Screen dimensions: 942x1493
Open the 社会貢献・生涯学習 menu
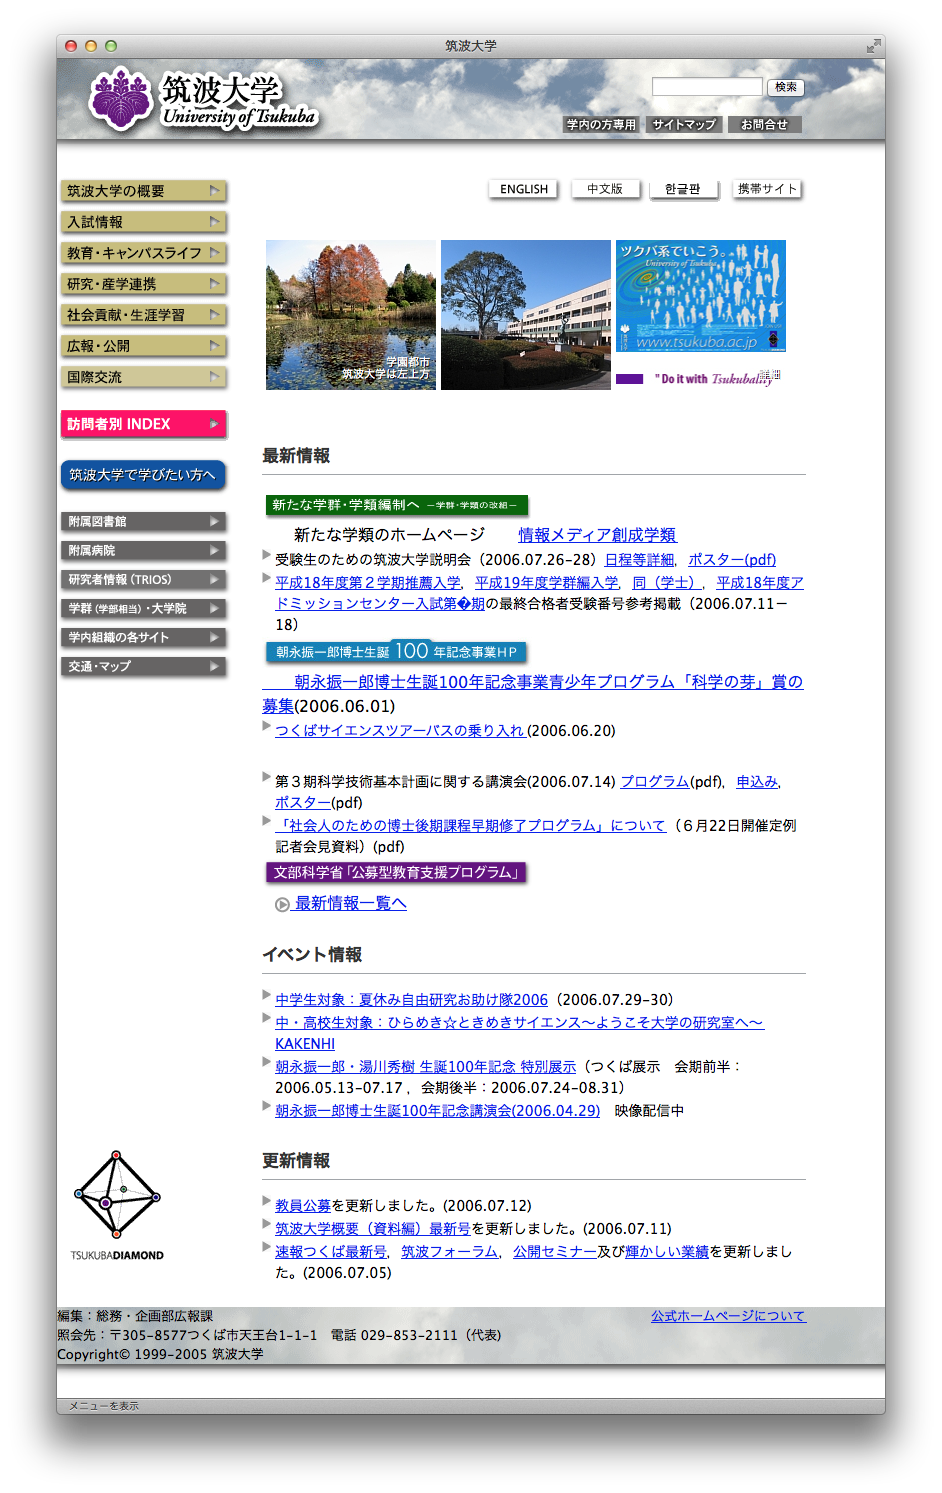143,315
